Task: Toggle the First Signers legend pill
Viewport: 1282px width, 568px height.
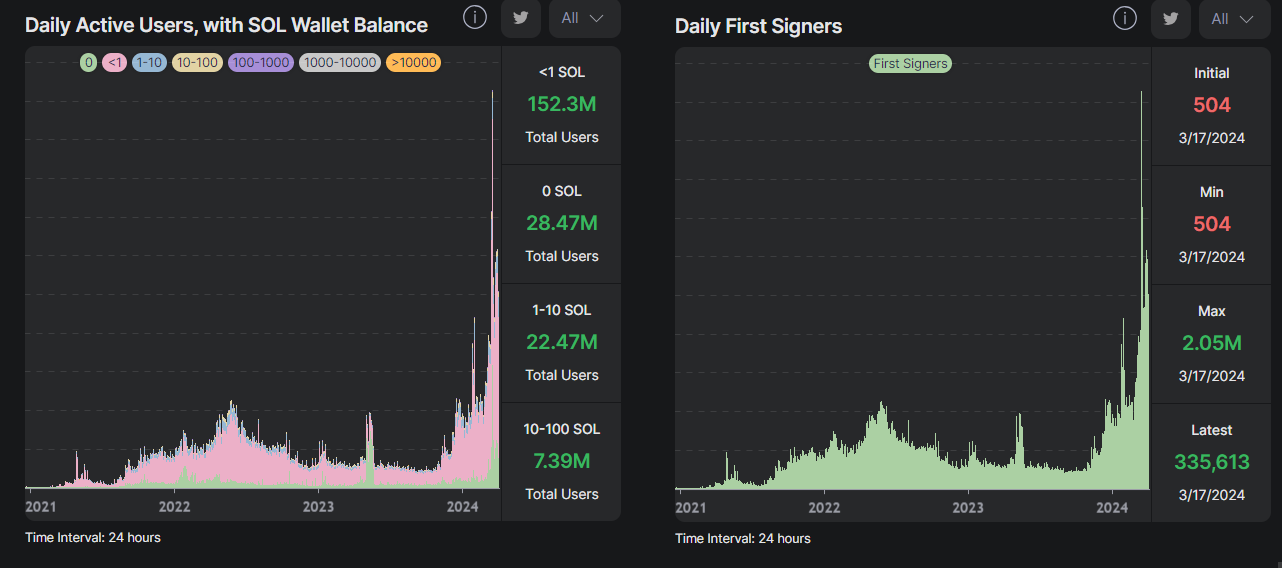Action: pyautogui.click(x=910, y=63)
